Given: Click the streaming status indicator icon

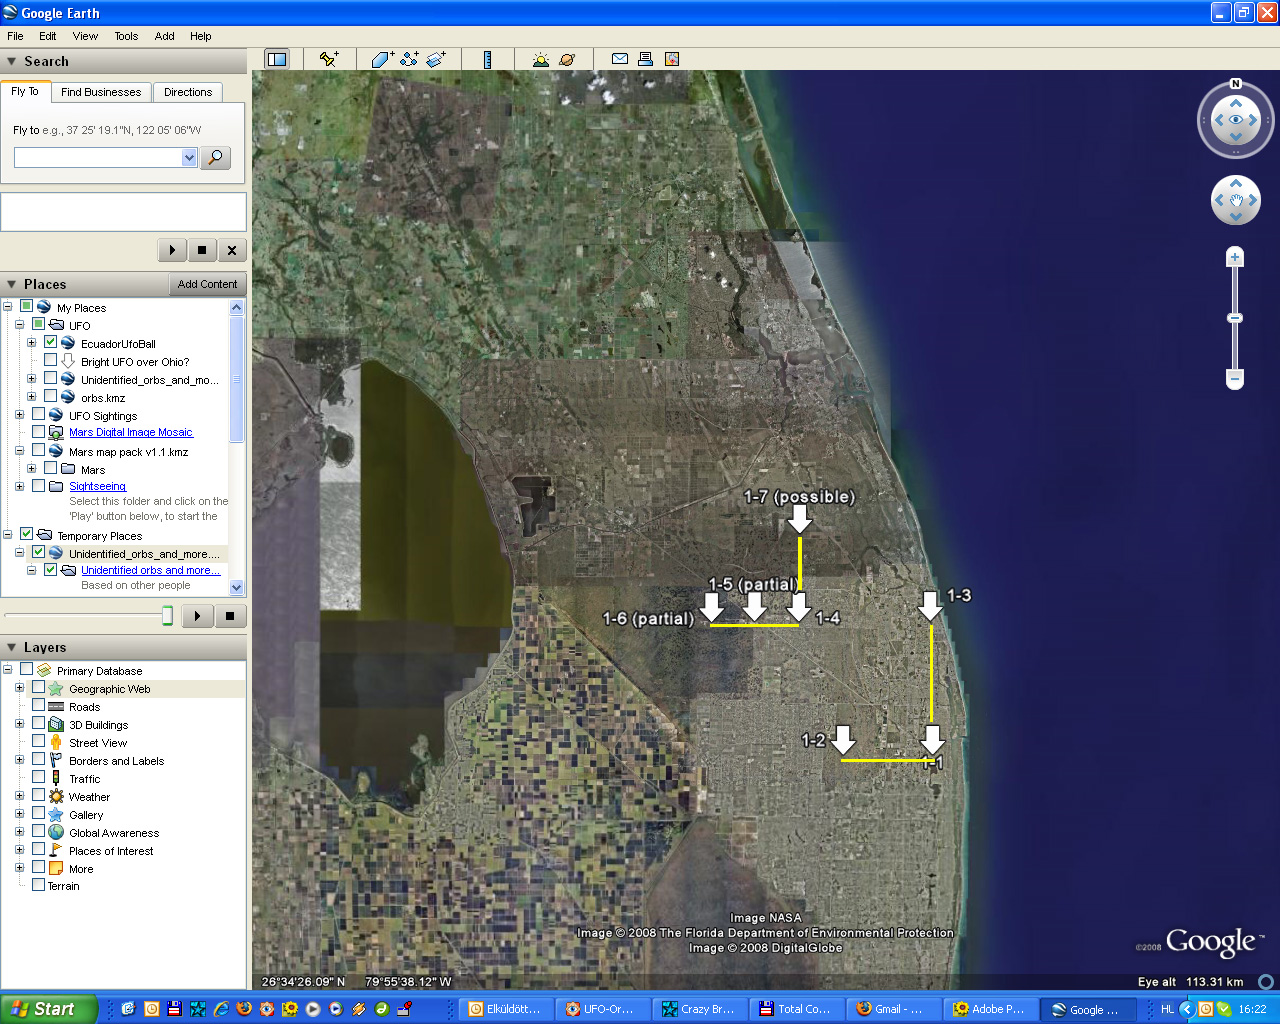Looking at the screenshot, I should tap(1266, 981).
